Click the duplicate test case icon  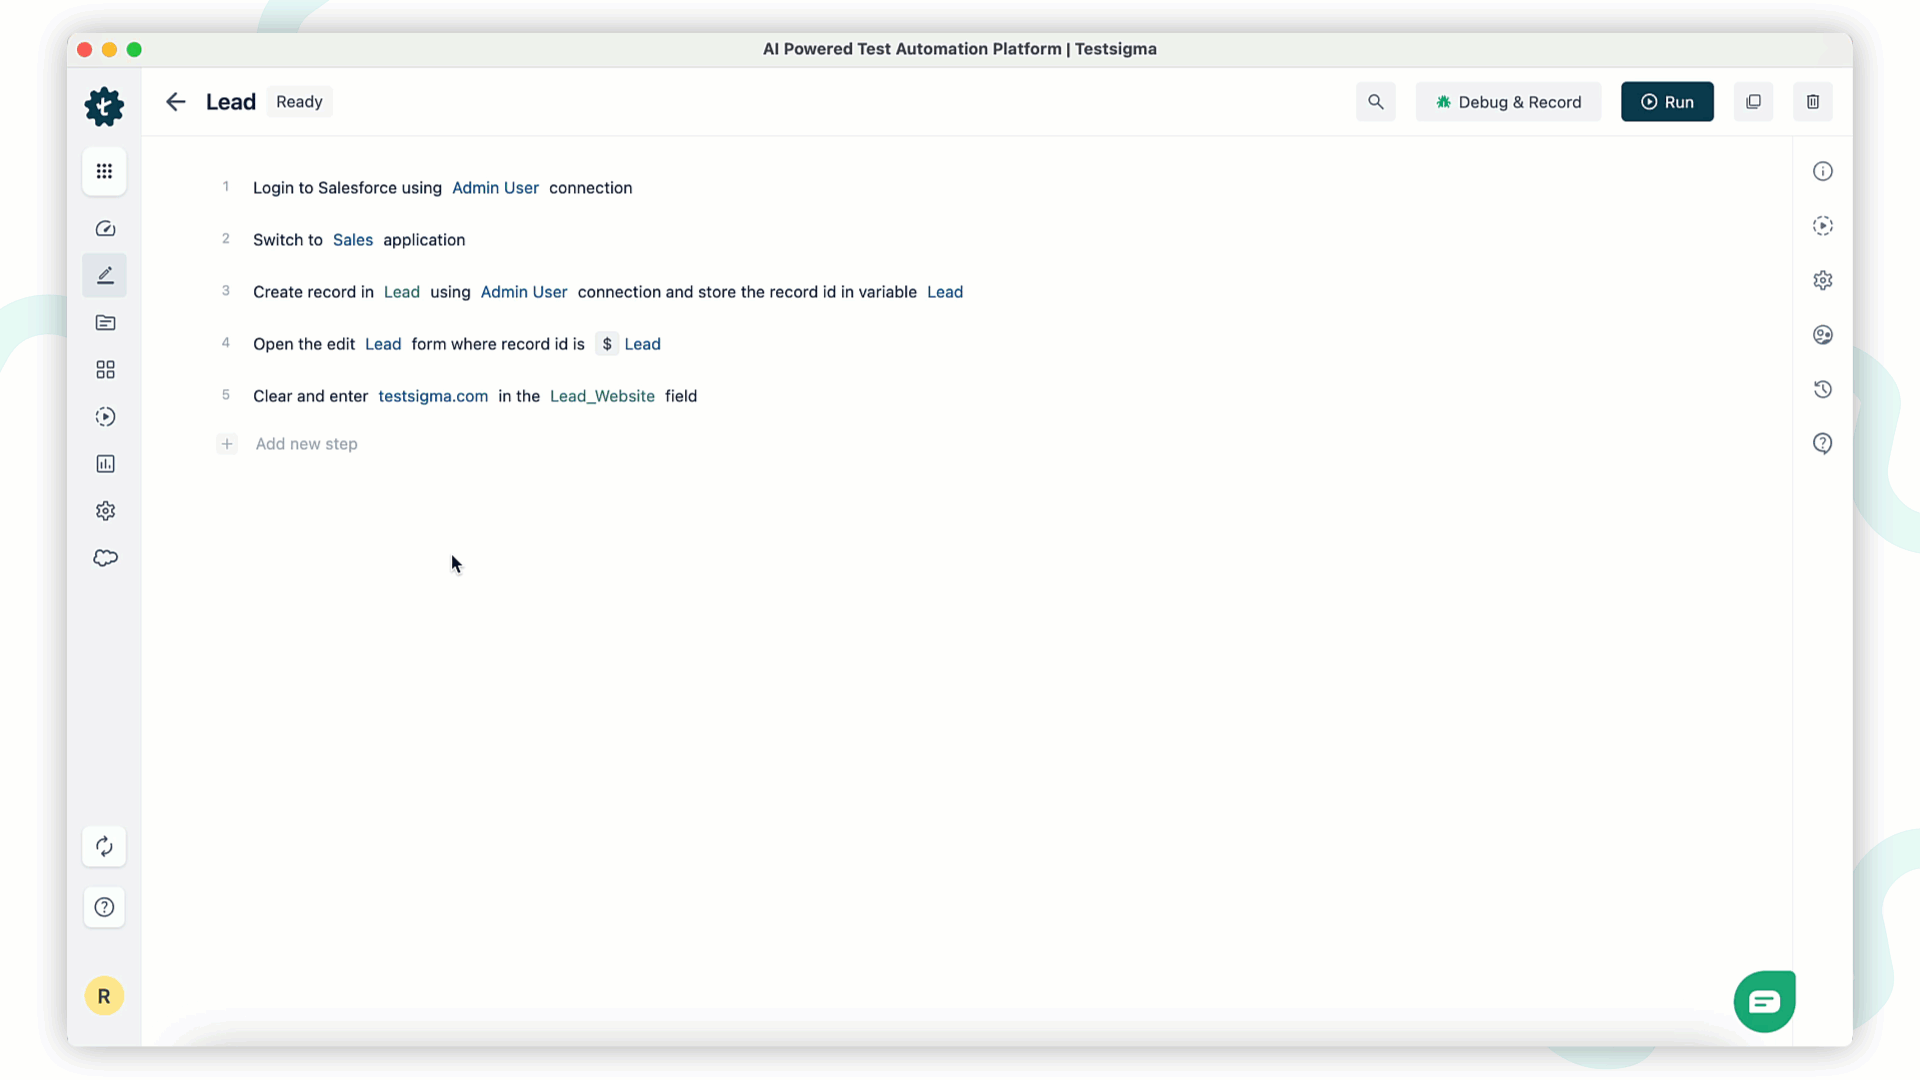click(1754, 102)
